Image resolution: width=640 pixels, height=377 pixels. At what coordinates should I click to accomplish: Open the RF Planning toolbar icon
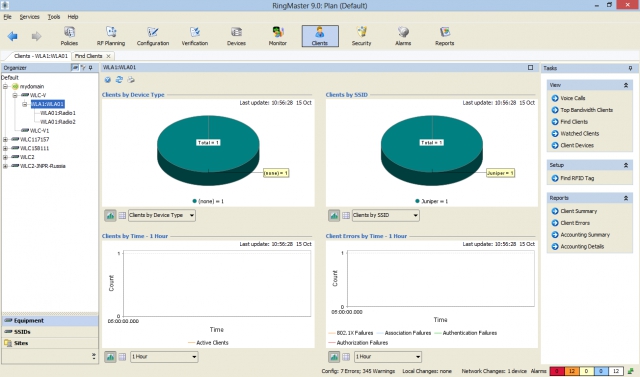(x=111, y=36)
